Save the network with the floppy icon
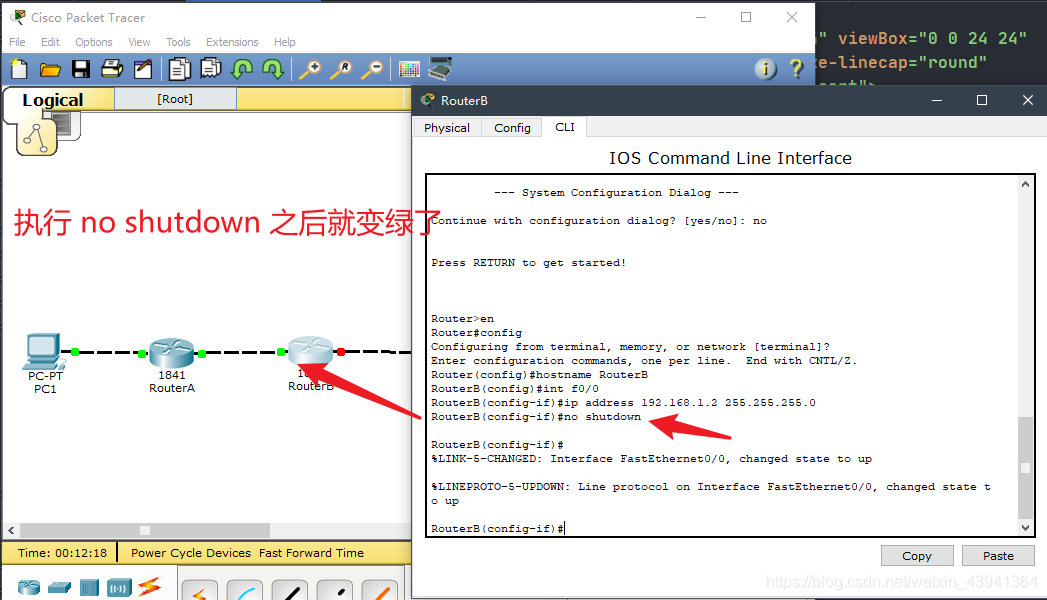Screen dimensions: 1047x600 (x=81, y=69)
